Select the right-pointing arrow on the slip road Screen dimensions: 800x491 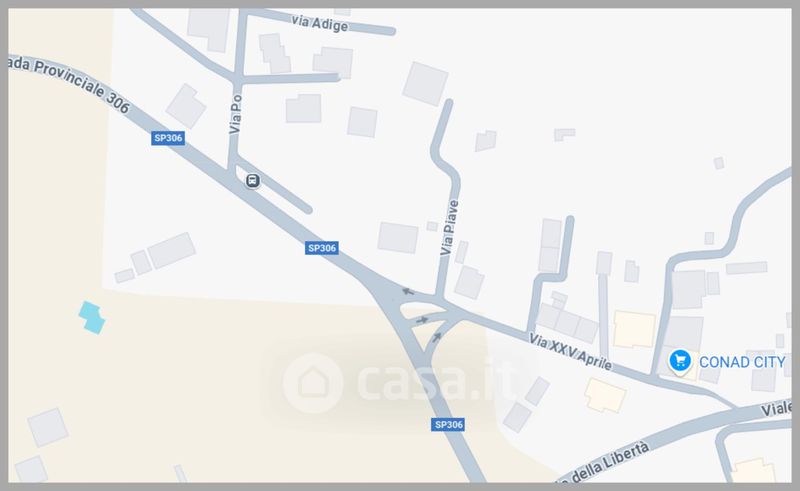[x=422, y=320]
